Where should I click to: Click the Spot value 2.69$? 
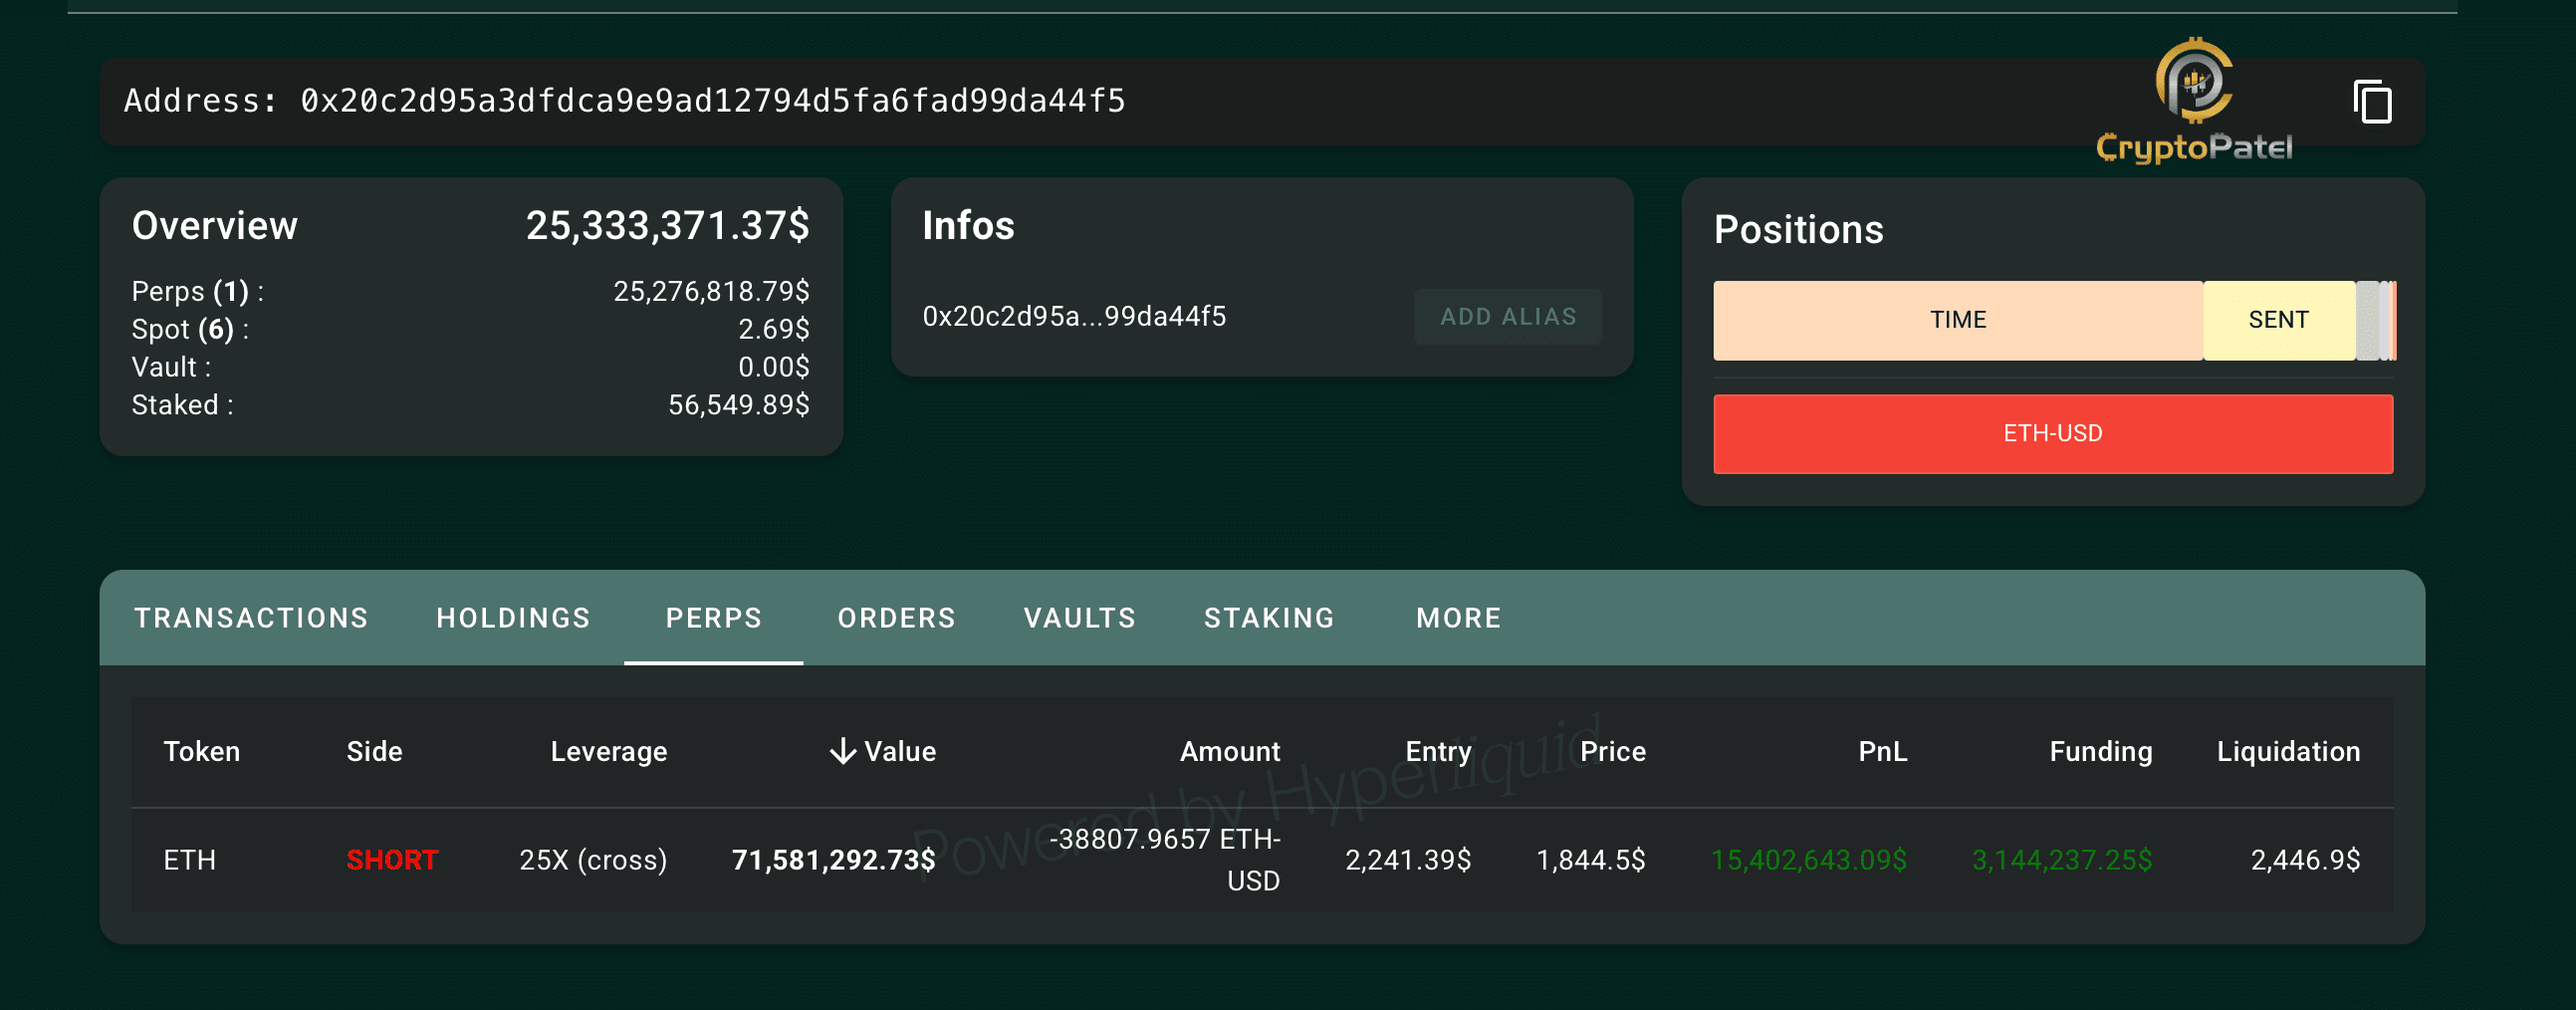pyautogui.click(x=773, y=329)
